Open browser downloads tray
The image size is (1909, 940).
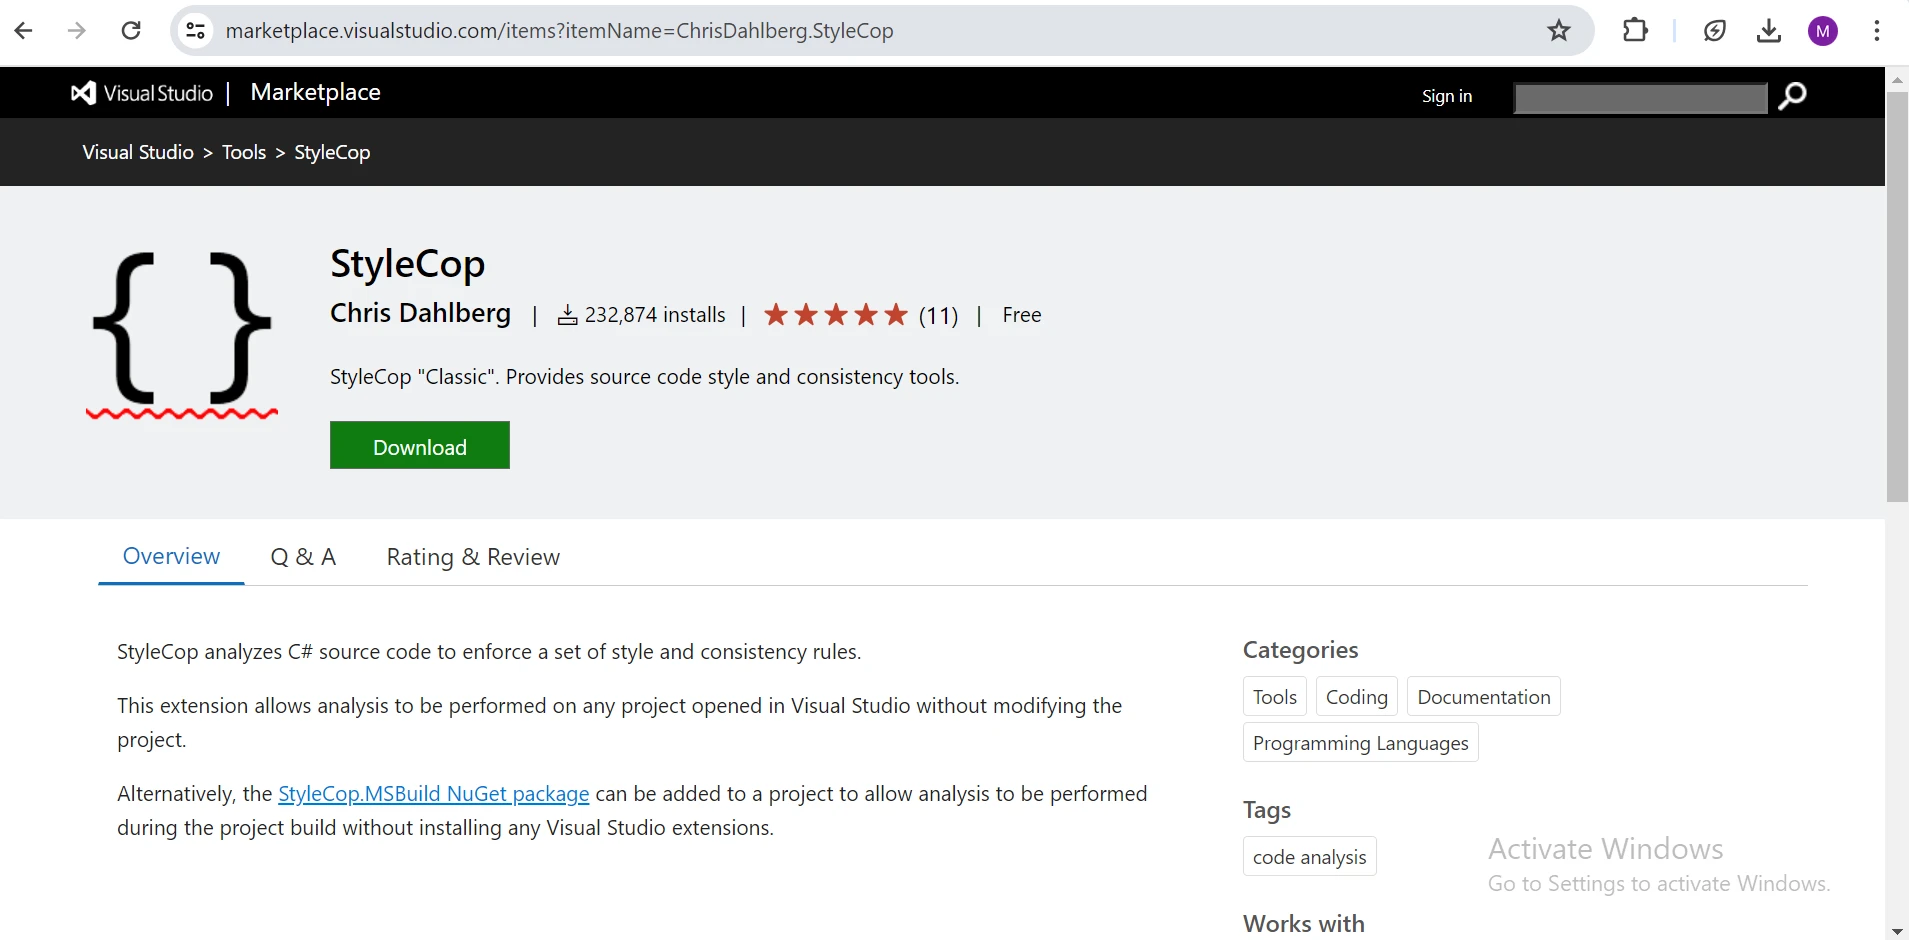click(1769, 31)
